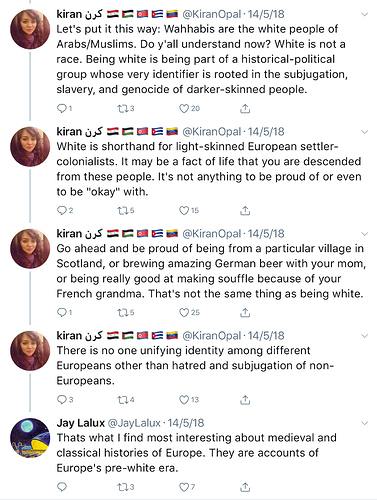Open the 14/5/18 timestamp on Jay Lalux's tweet
Image resolution: width=377 pixels, height=500 pixels.
coord(186,423)
